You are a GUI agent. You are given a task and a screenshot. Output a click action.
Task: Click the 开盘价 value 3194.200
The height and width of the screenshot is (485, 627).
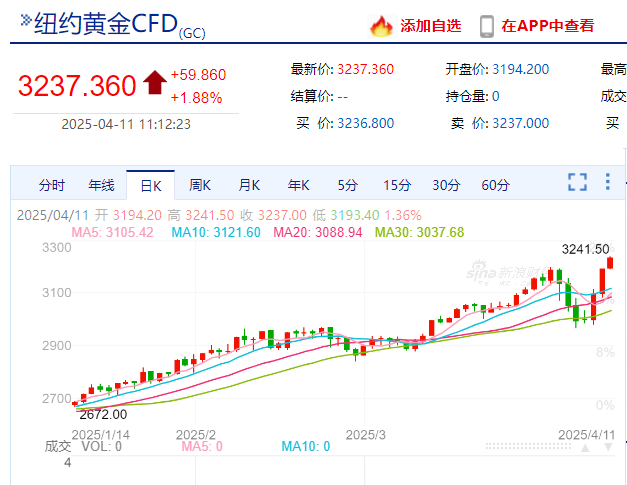tap(521, 70)
